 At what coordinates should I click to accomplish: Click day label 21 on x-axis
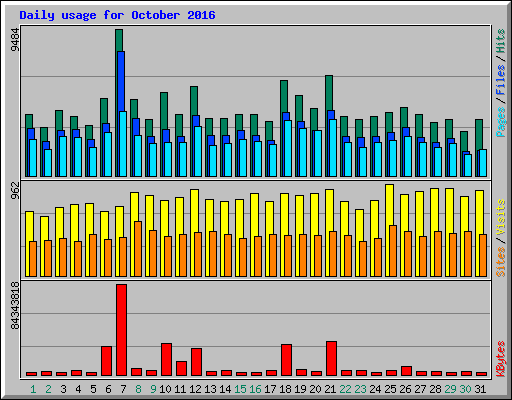[330, 389]
